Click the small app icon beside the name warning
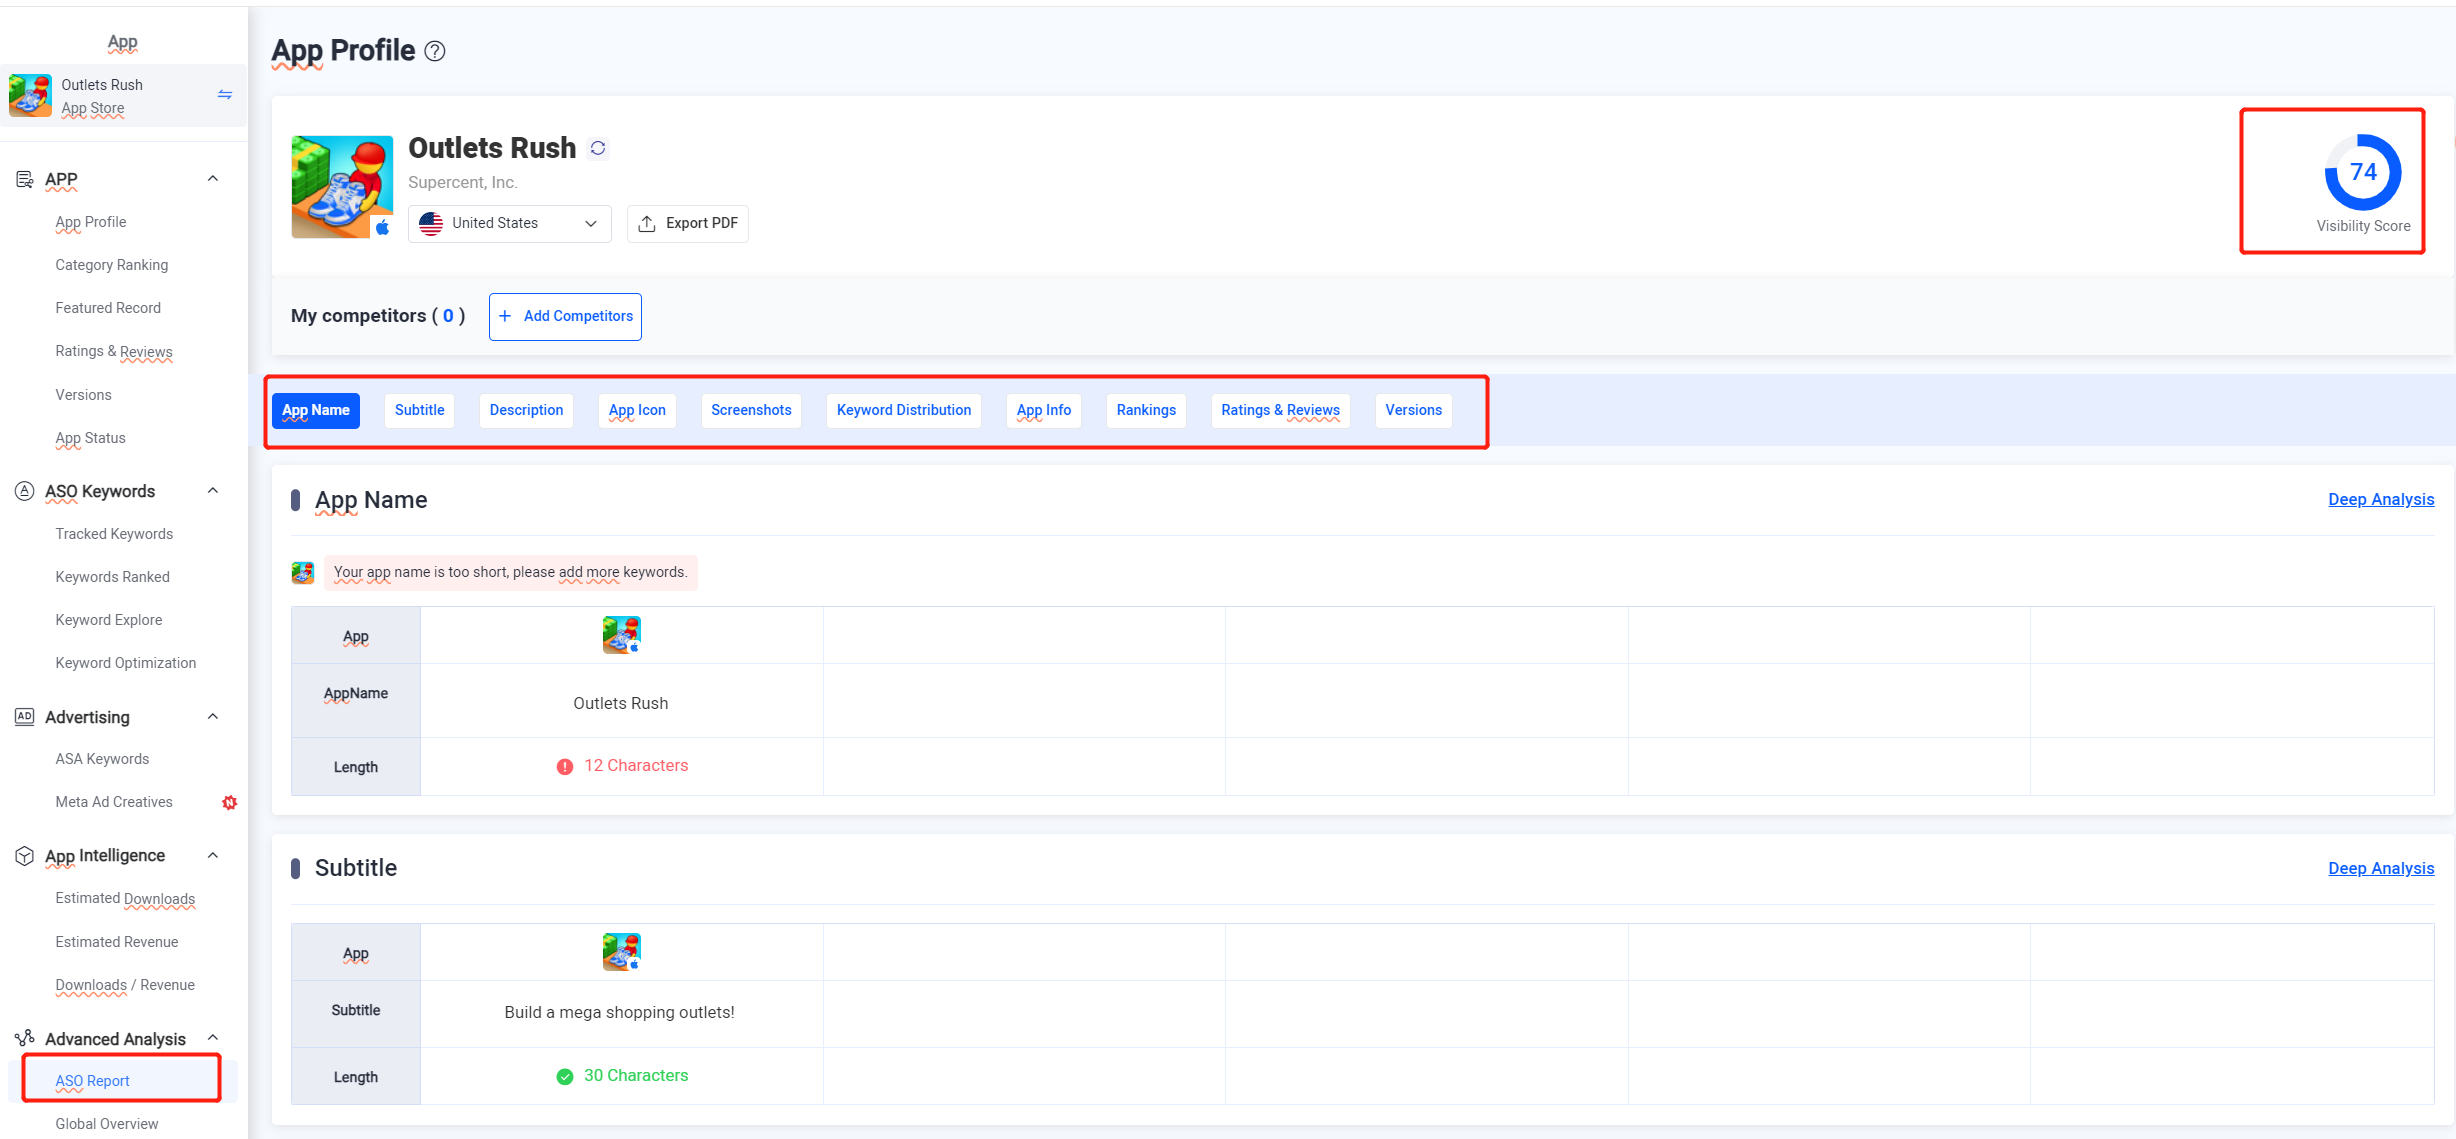Image resolution: width=2456 pixels, height=1139 pixels. click(x=302, y=573)
